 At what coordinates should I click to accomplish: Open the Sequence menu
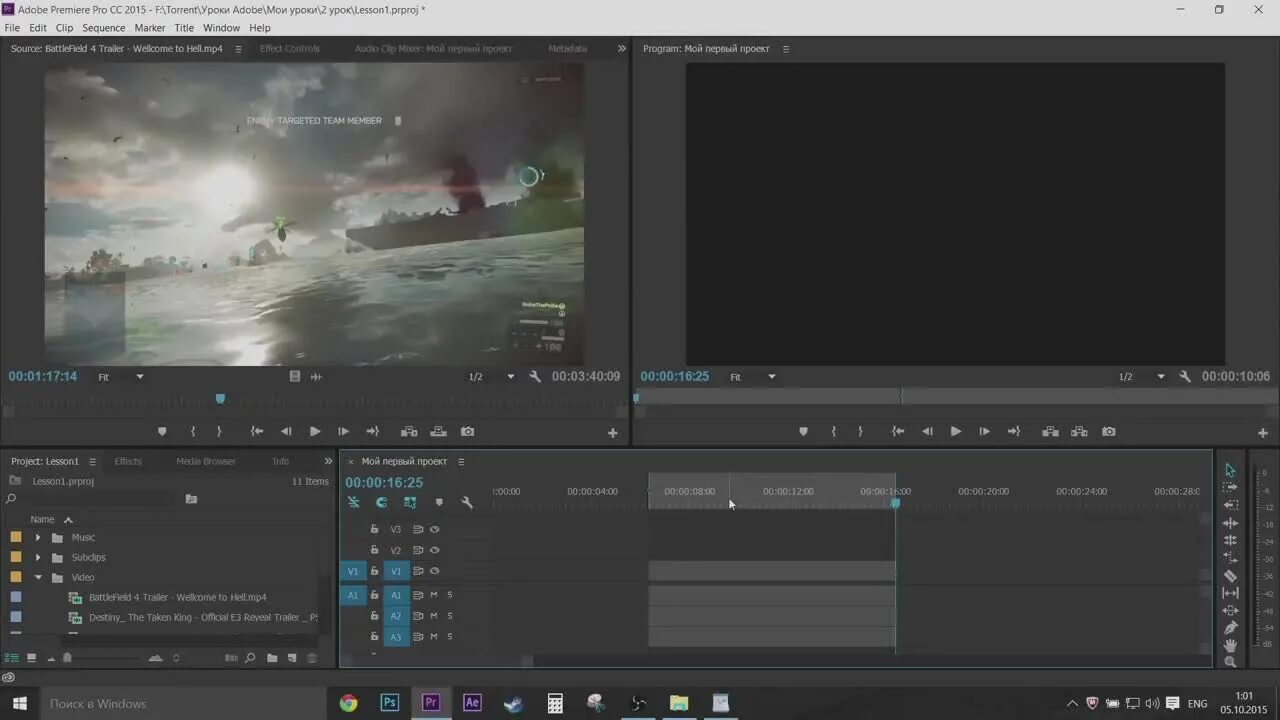tap(103, 28)
